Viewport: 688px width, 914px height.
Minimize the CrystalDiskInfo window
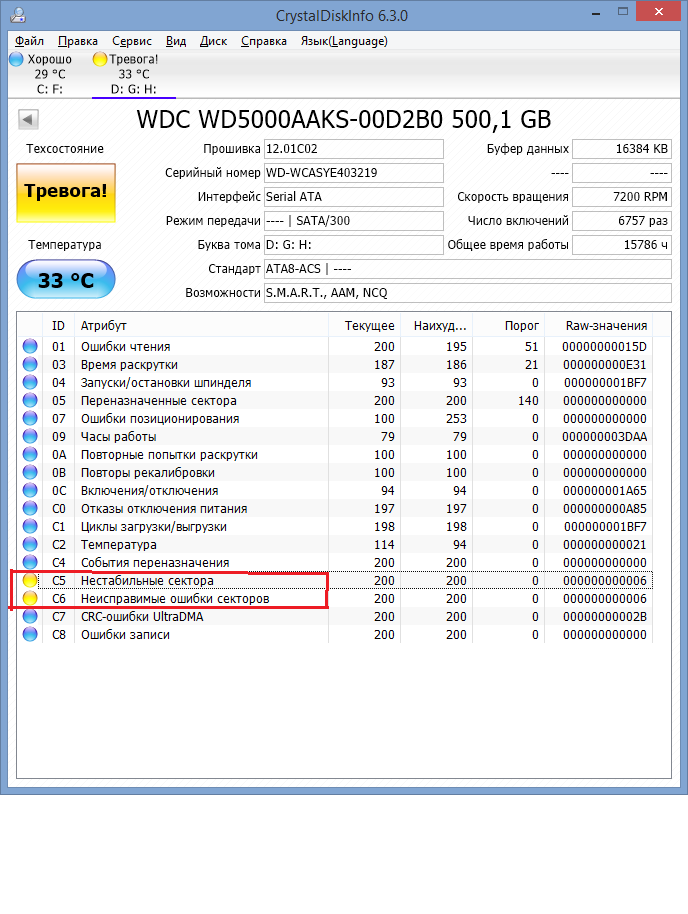[x=596, y=13]
